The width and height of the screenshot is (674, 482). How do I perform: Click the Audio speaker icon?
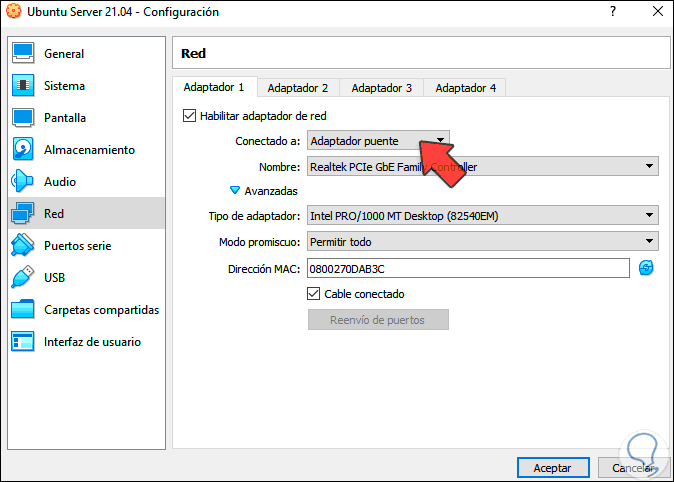click(x=22, y=181)
